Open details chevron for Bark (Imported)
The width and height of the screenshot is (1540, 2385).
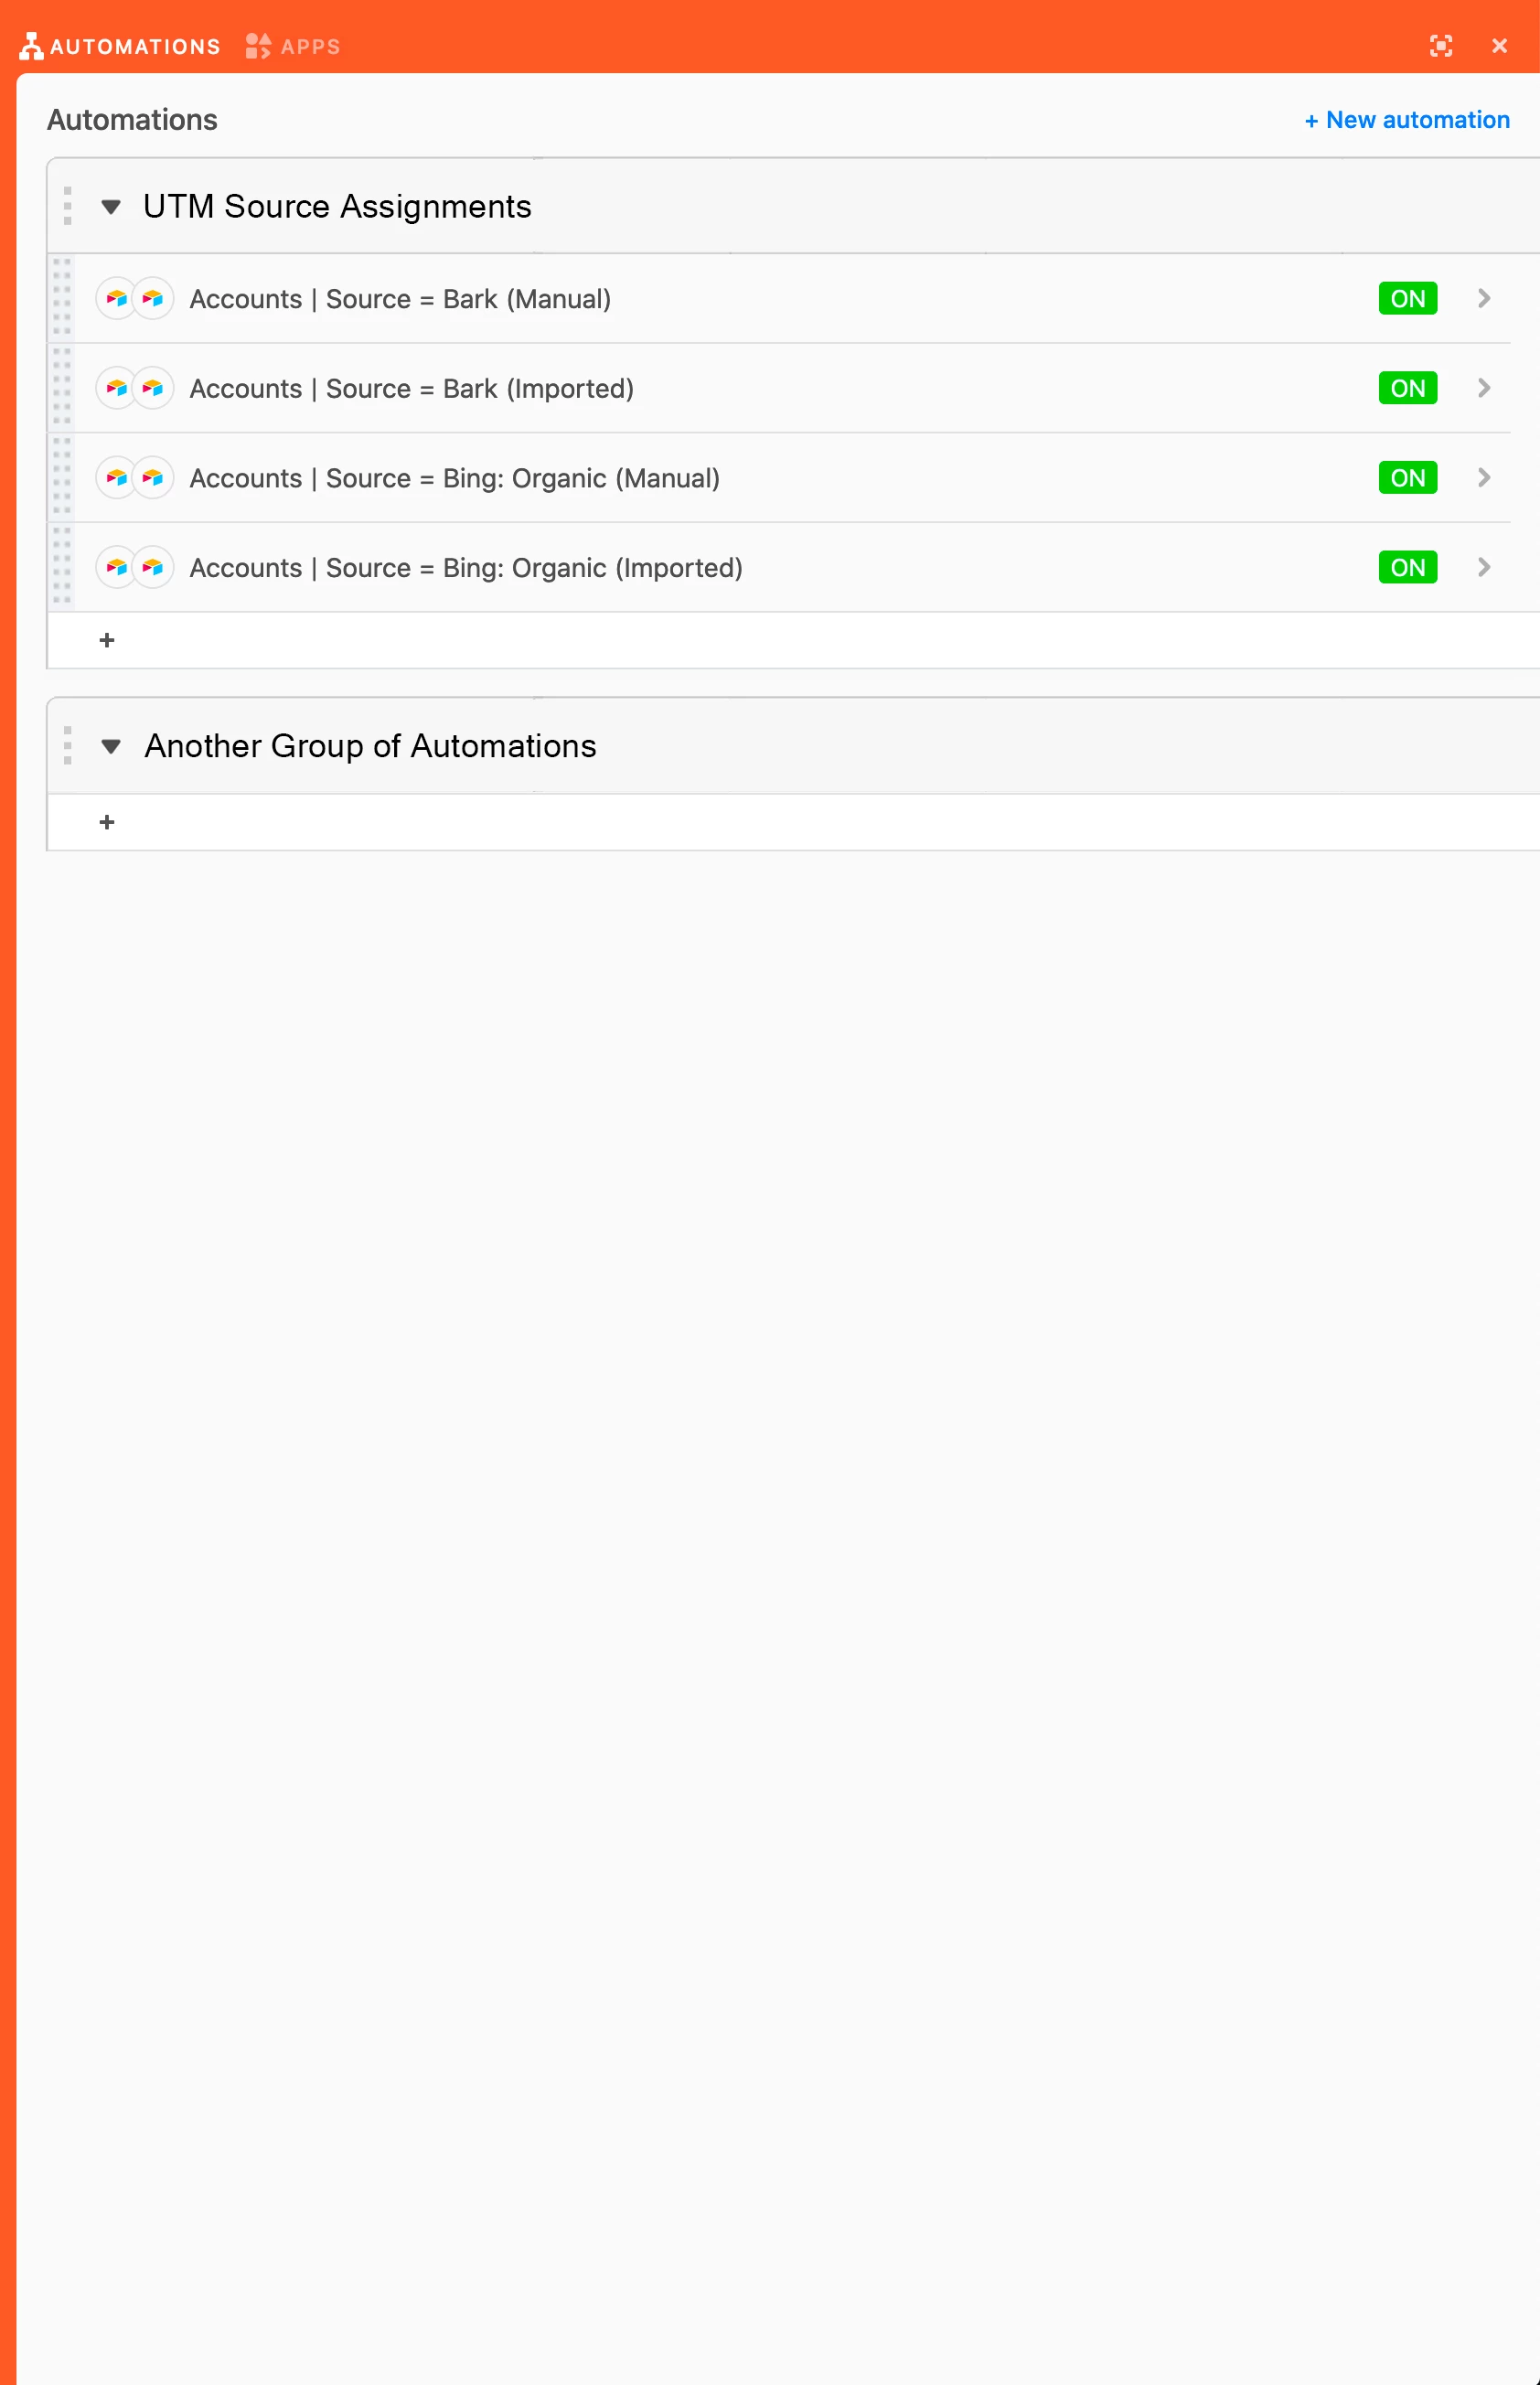[1484, 388]
